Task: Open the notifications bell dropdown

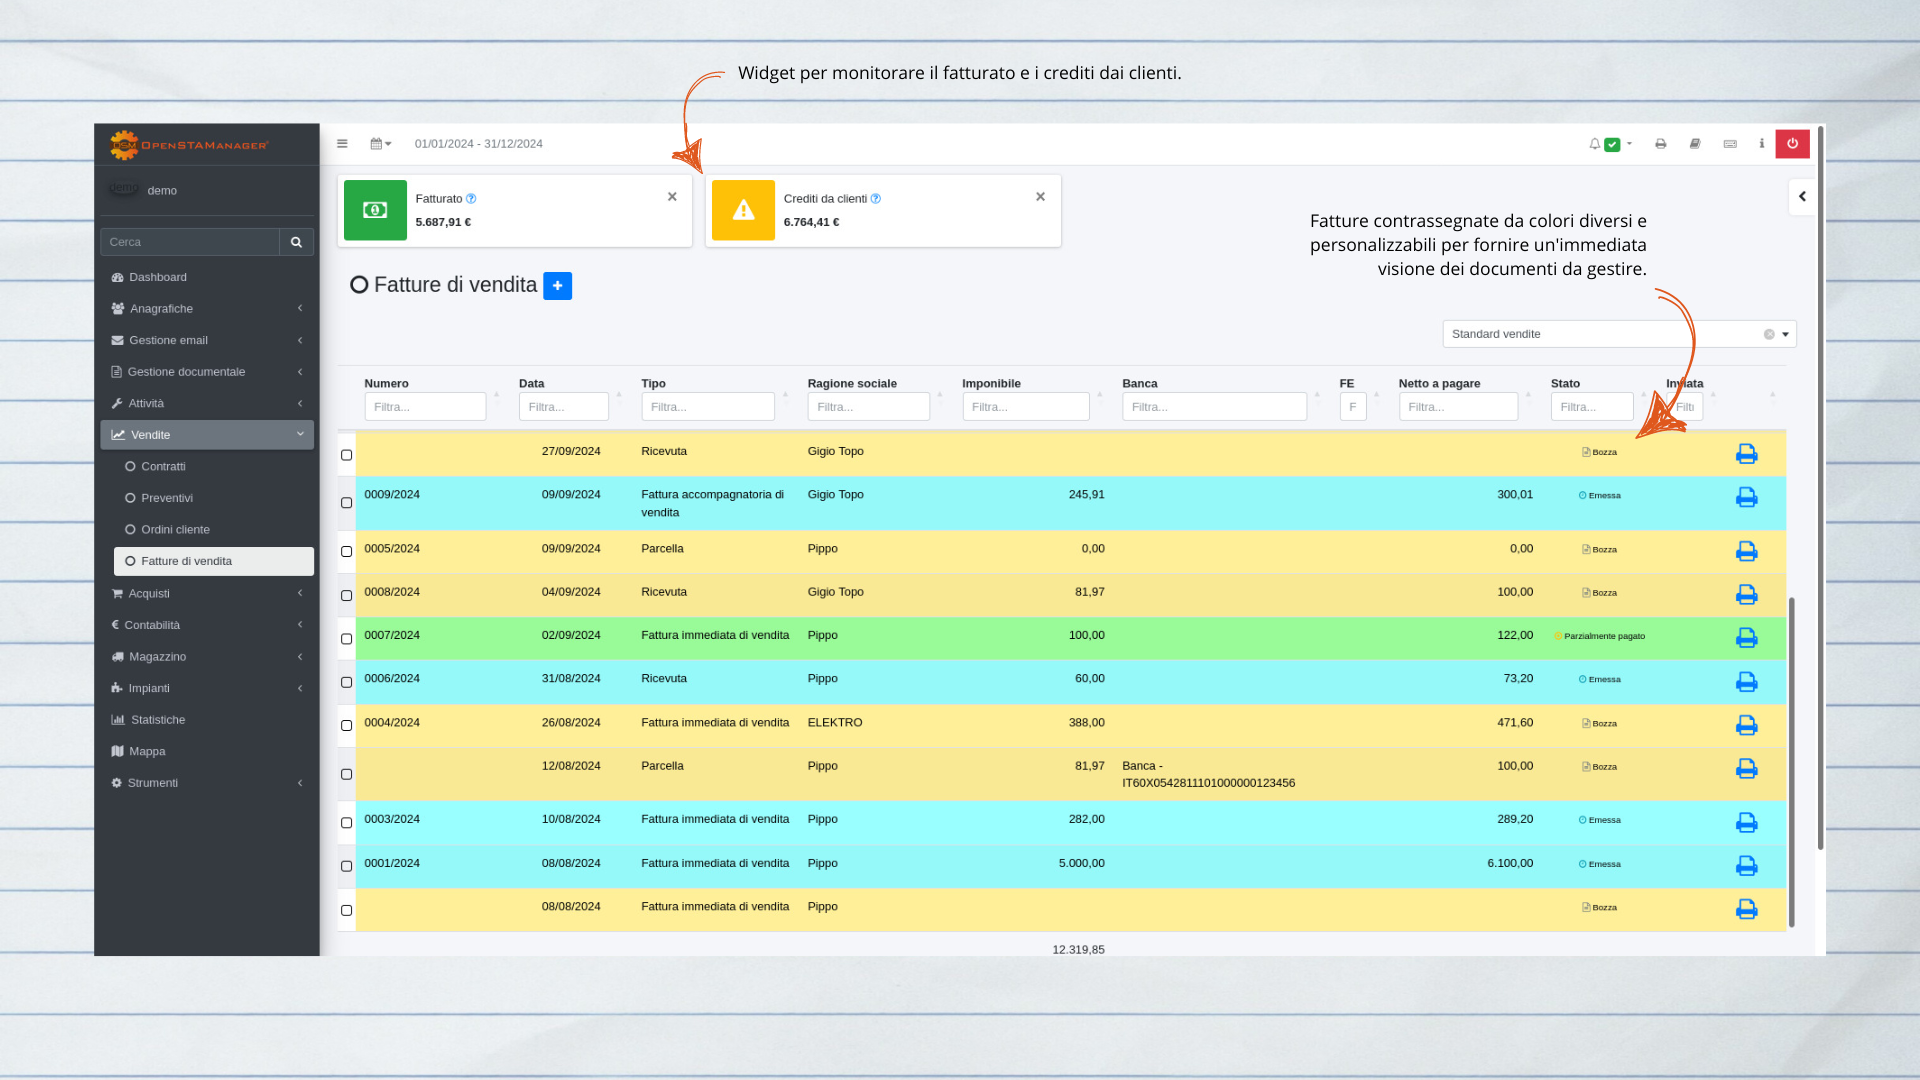Action: point(1610,144)
